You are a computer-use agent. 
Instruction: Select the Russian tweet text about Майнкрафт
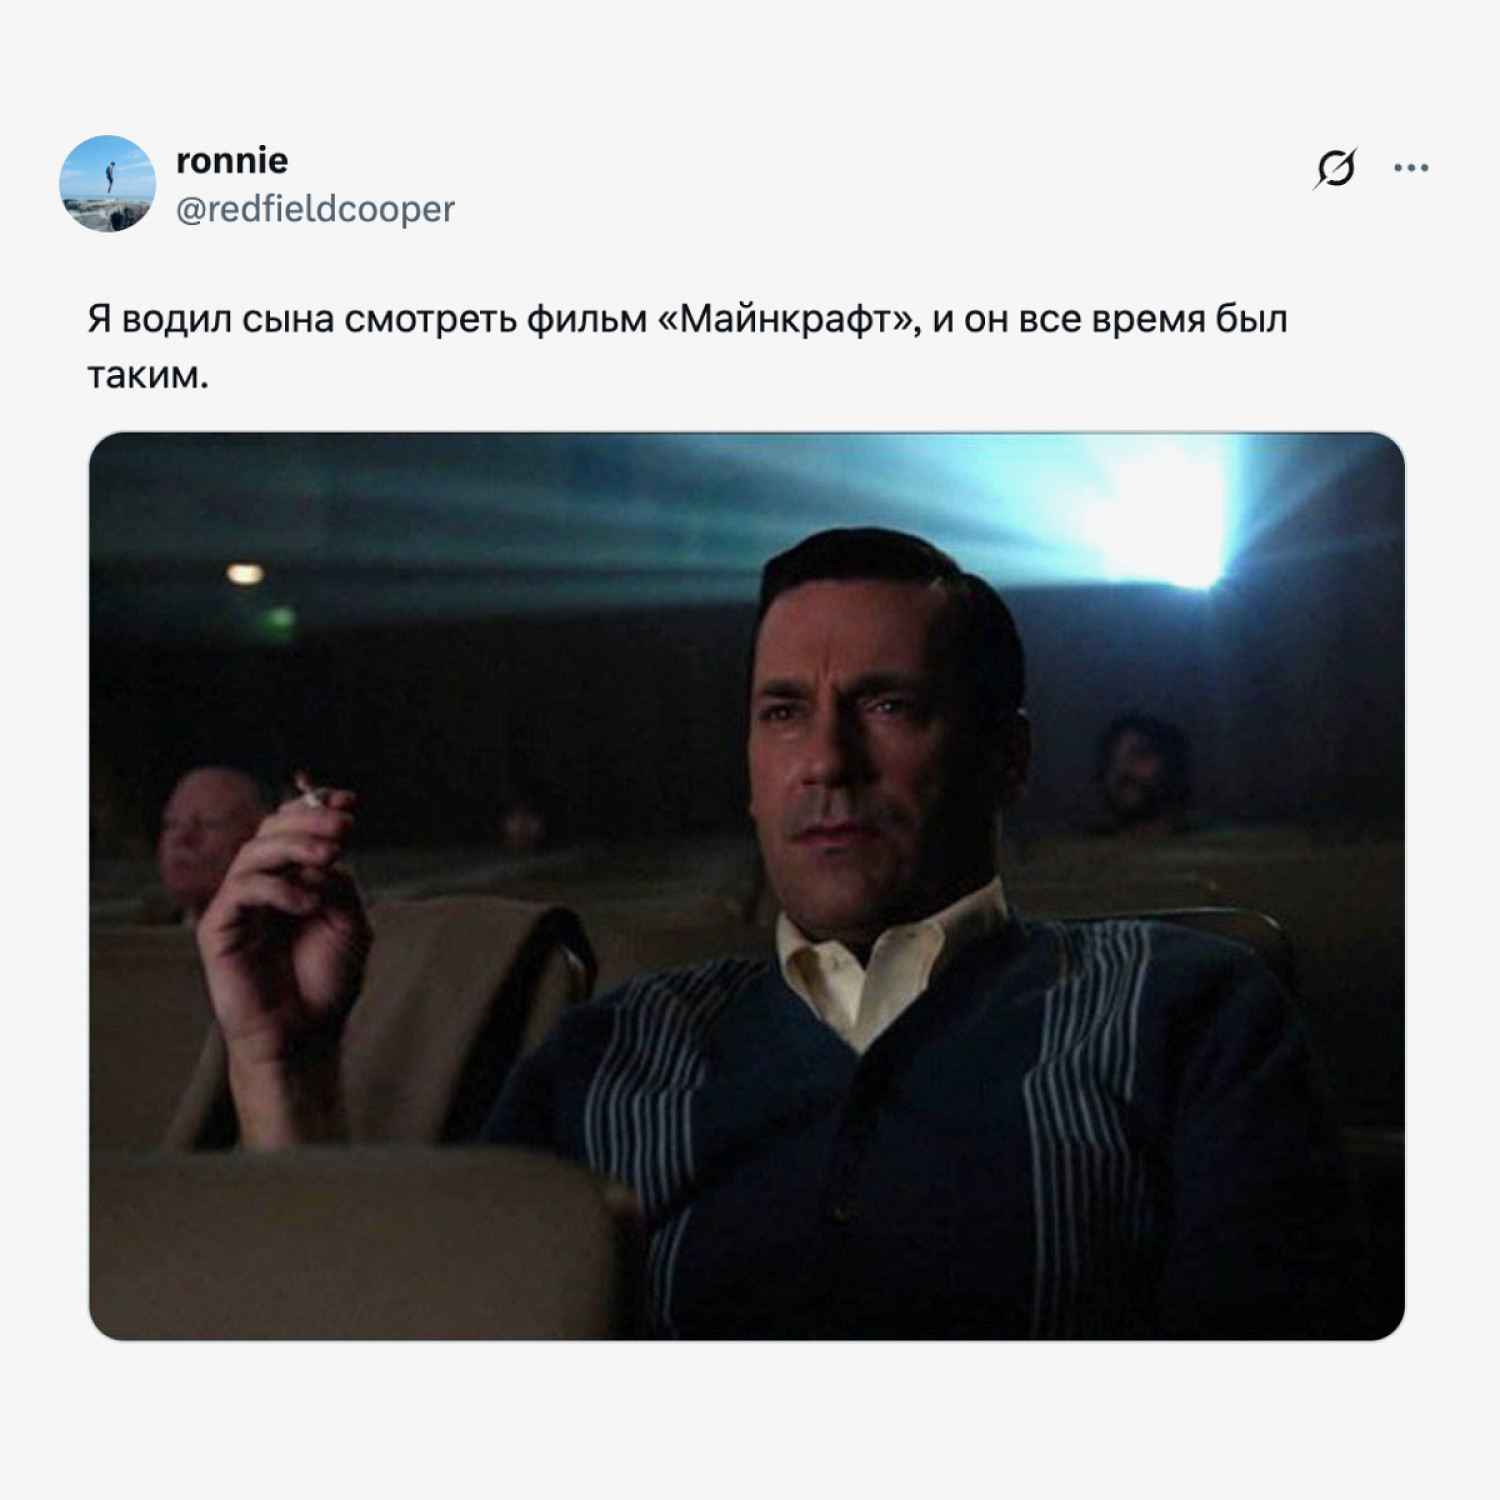(687, 346)
